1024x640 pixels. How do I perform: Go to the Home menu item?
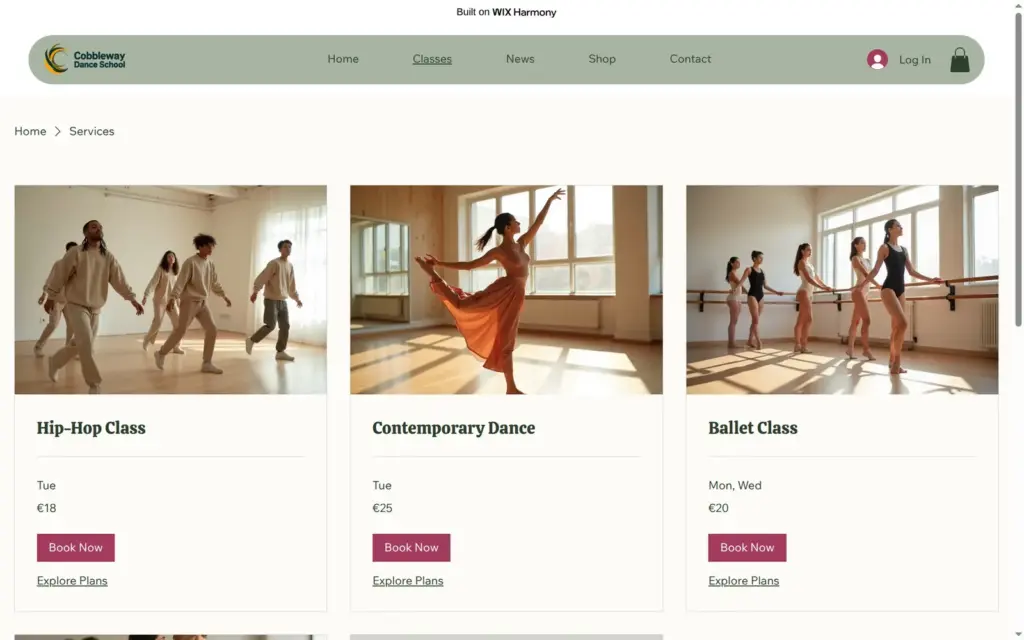click(x=343, y=59)
